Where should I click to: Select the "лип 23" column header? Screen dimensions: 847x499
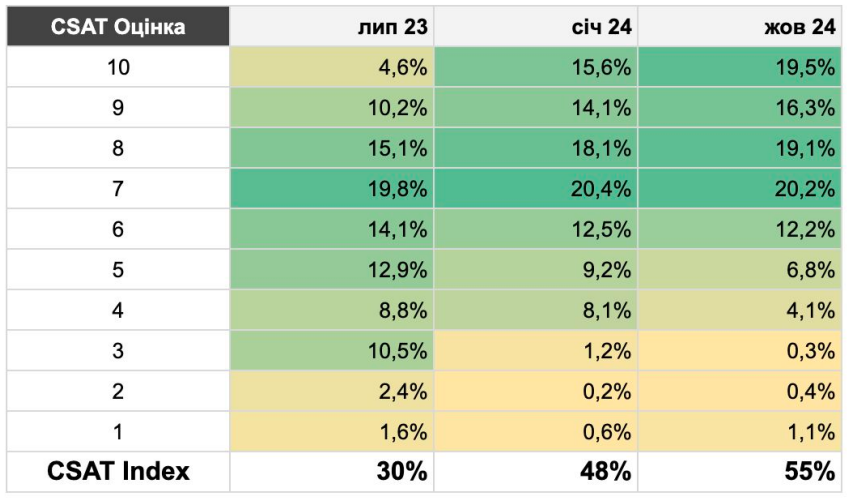[x=331, y=27]
